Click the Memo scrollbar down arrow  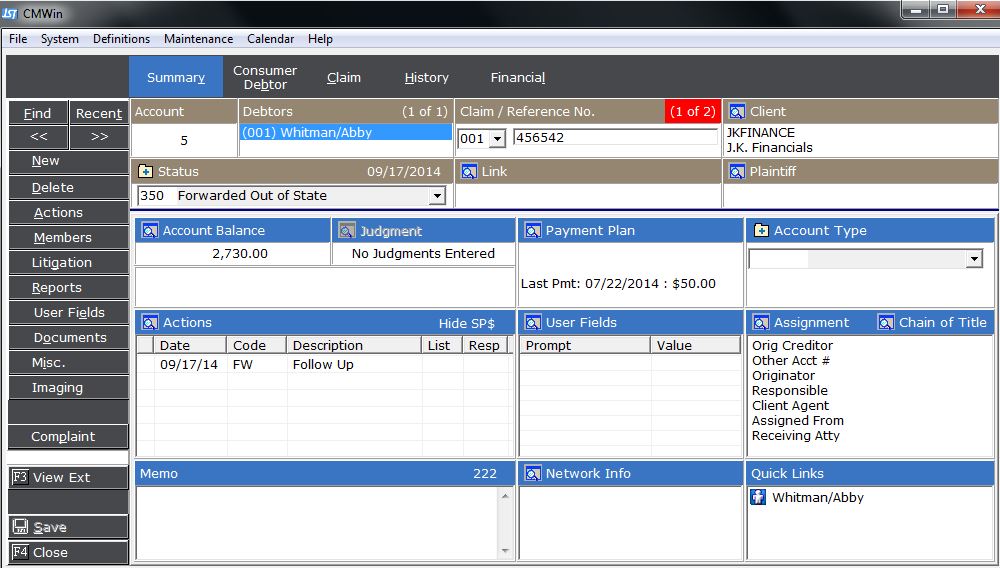pos(506,551)
